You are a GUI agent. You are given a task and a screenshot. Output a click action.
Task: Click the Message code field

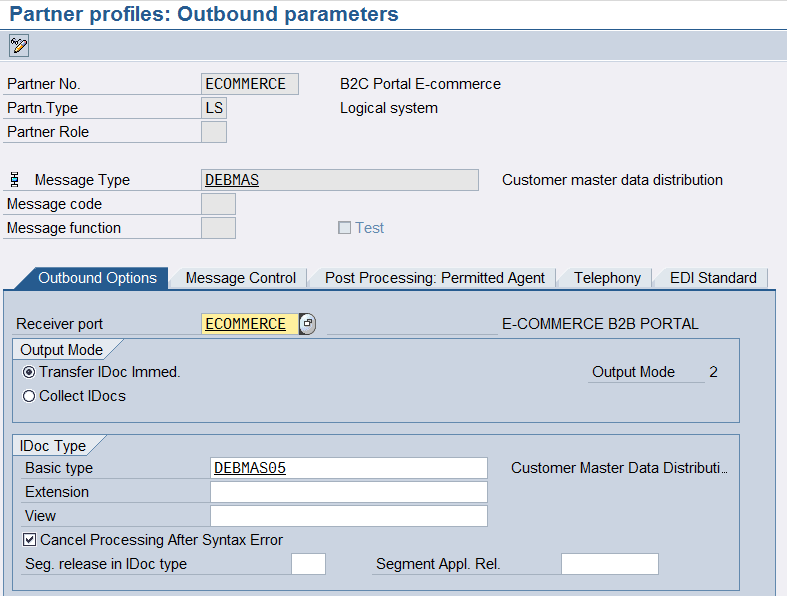[218, 204]
